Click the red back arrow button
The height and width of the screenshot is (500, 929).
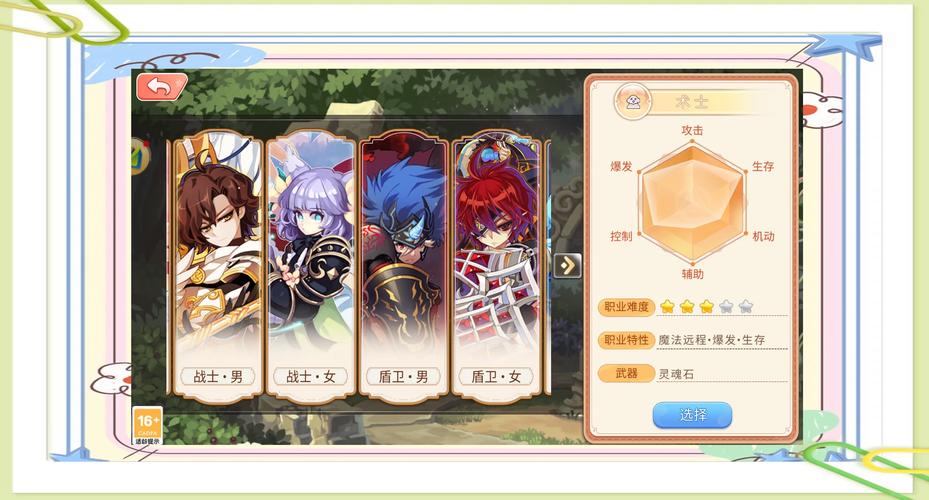(x=161, y=87)
